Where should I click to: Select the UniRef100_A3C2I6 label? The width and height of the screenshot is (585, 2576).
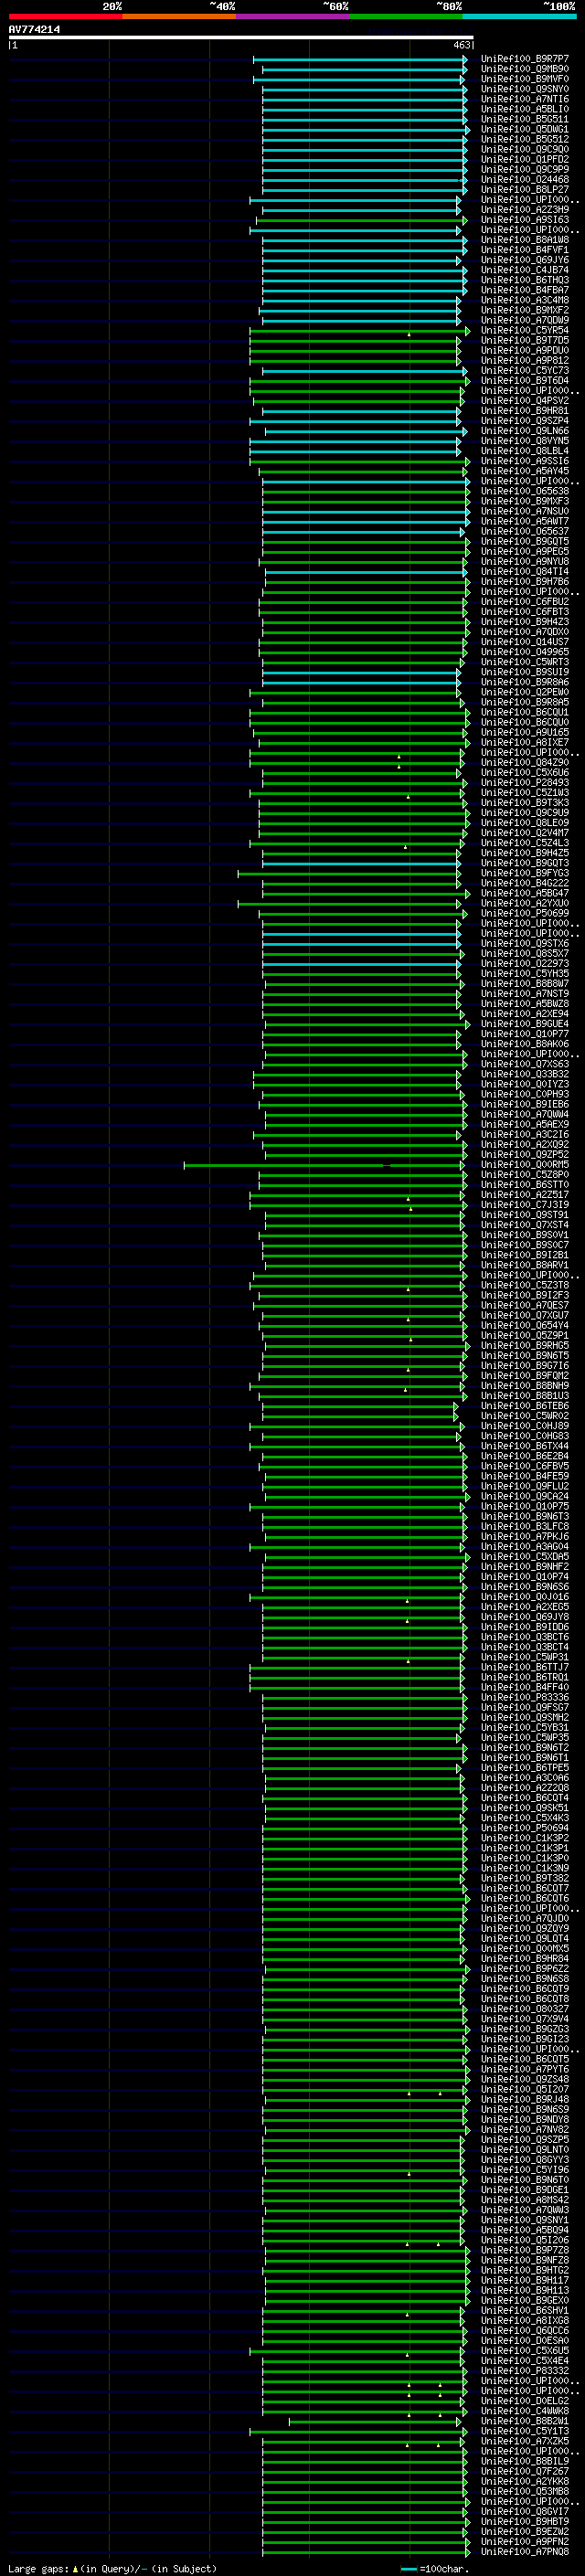[x=525, y=1135]
